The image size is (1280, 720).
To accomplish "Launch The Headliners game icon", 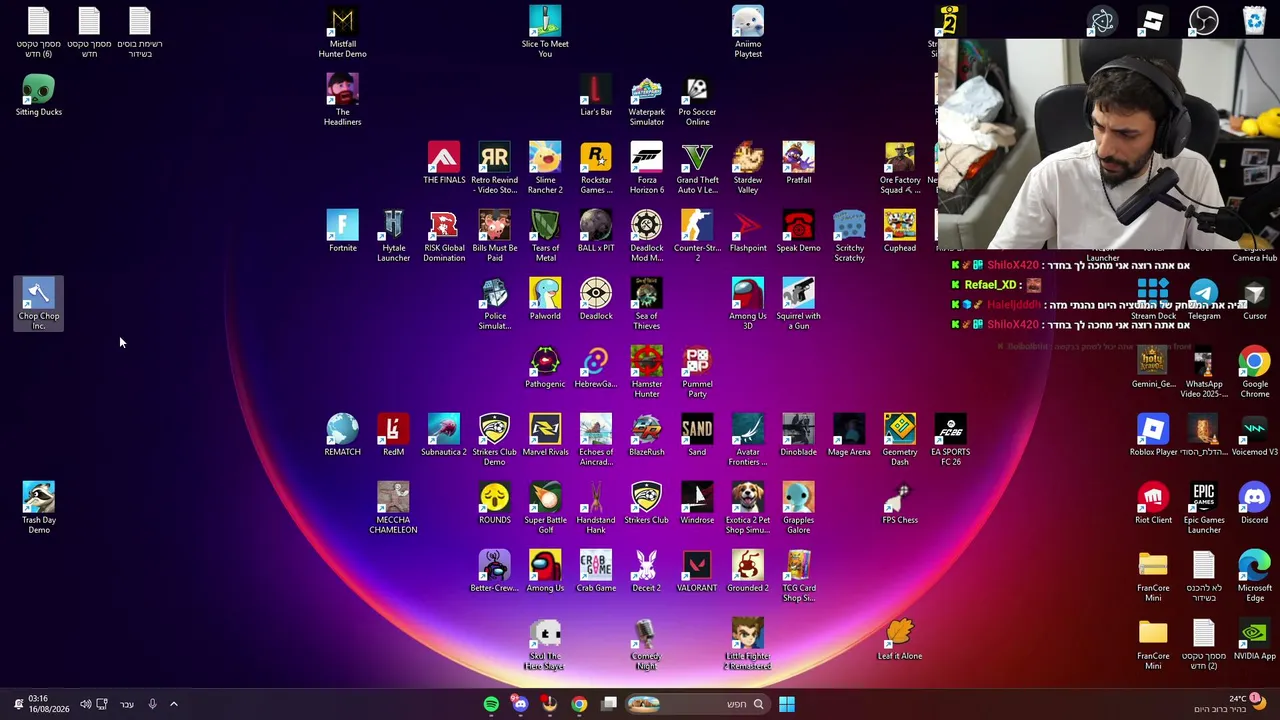I will coord(342,100).
